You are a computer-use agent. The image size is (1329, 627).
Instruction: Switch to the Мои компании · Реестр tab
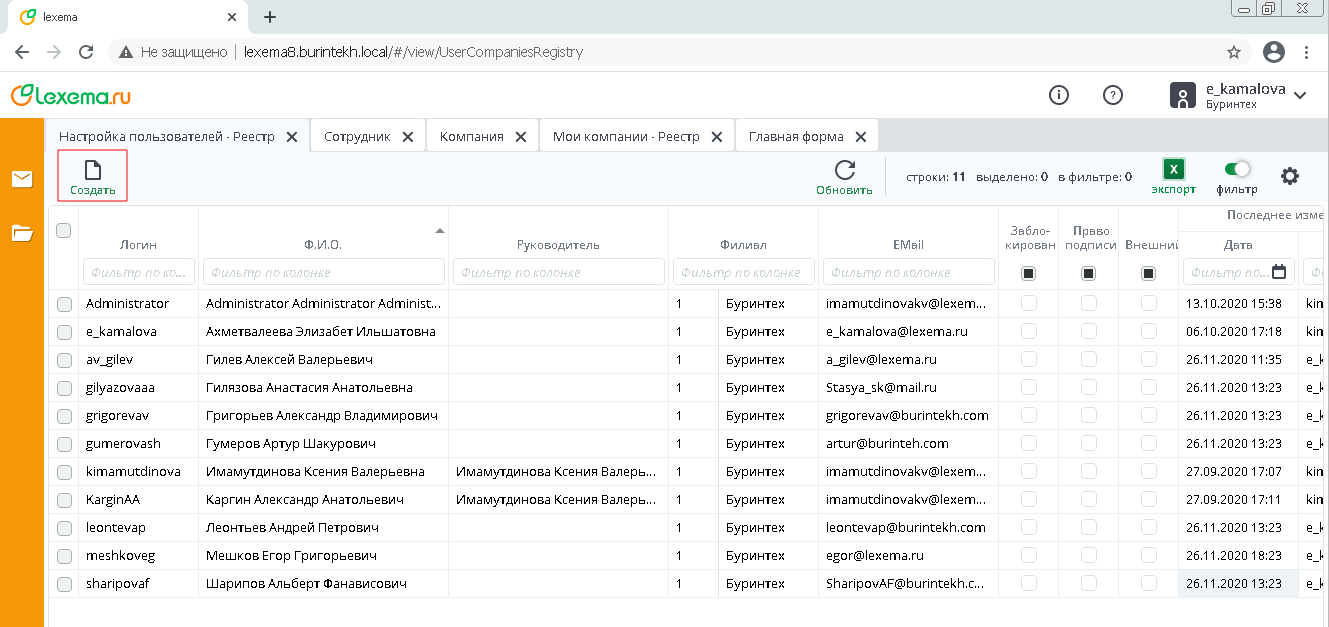click(626, 137)
